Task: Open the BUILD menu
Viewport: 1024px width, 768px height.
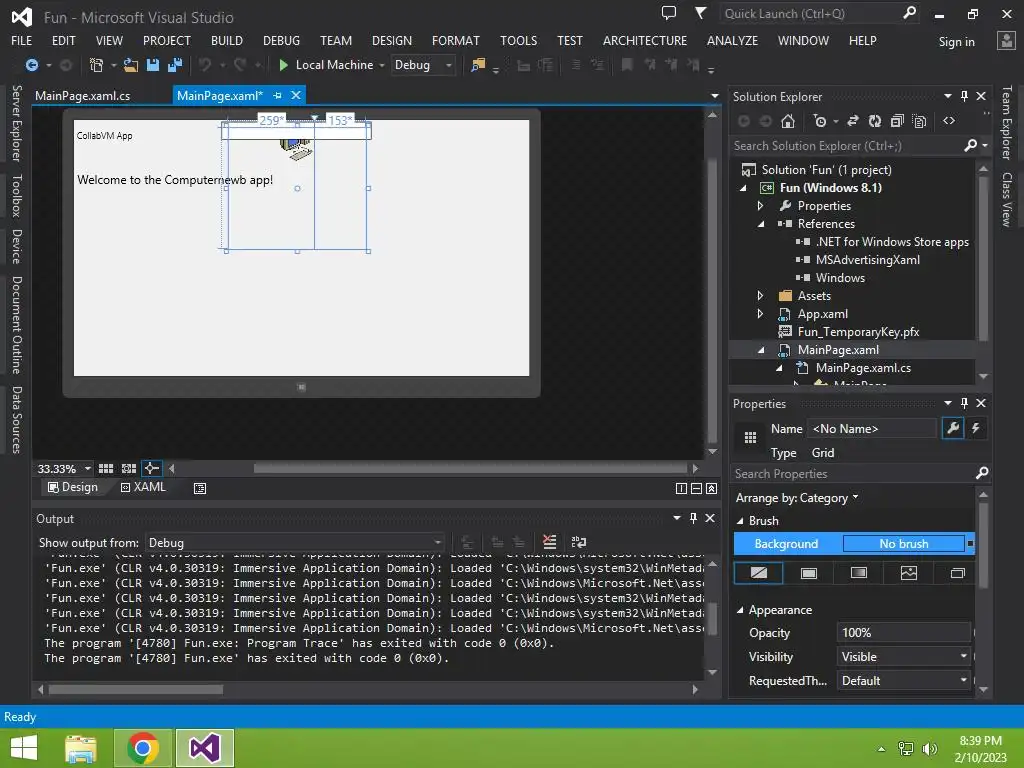Action: point(227,40)
